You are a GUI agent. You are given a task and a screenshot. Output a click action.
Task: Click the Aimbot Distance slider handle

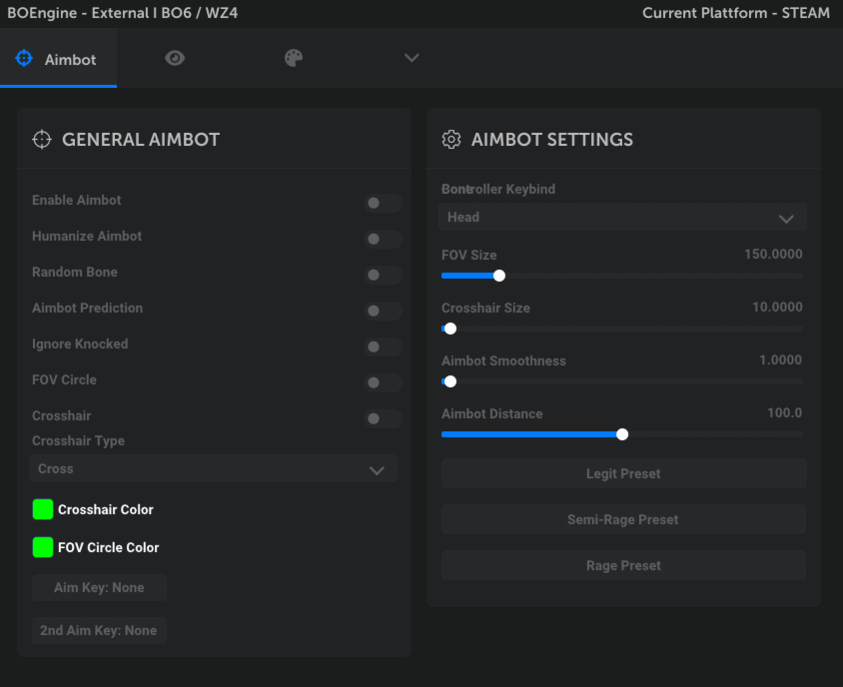coord(622,434)
